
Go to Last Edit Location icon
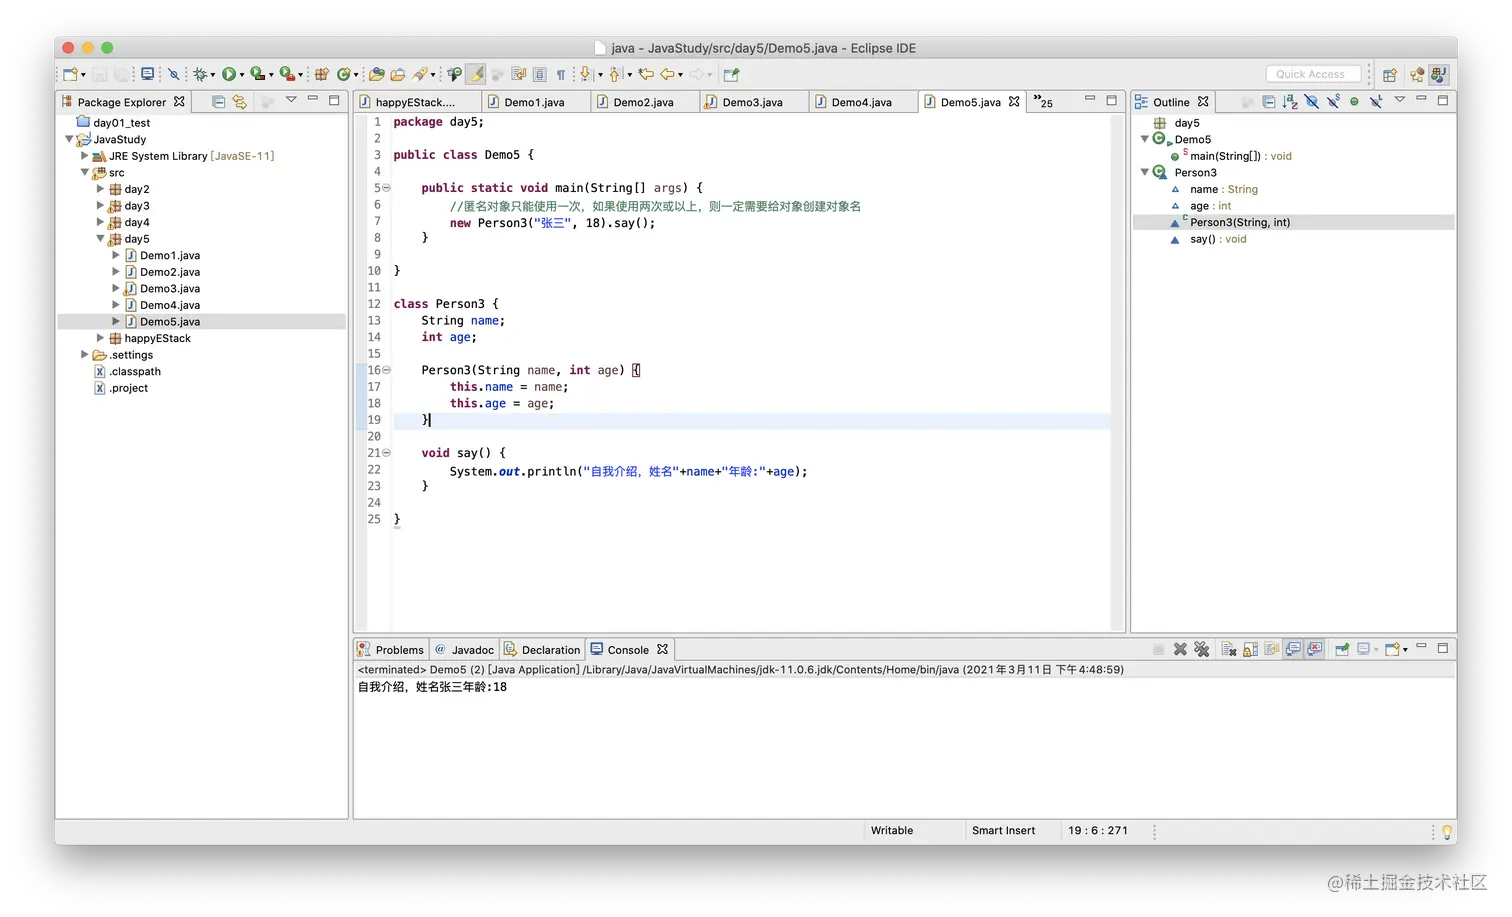point(646,74)
